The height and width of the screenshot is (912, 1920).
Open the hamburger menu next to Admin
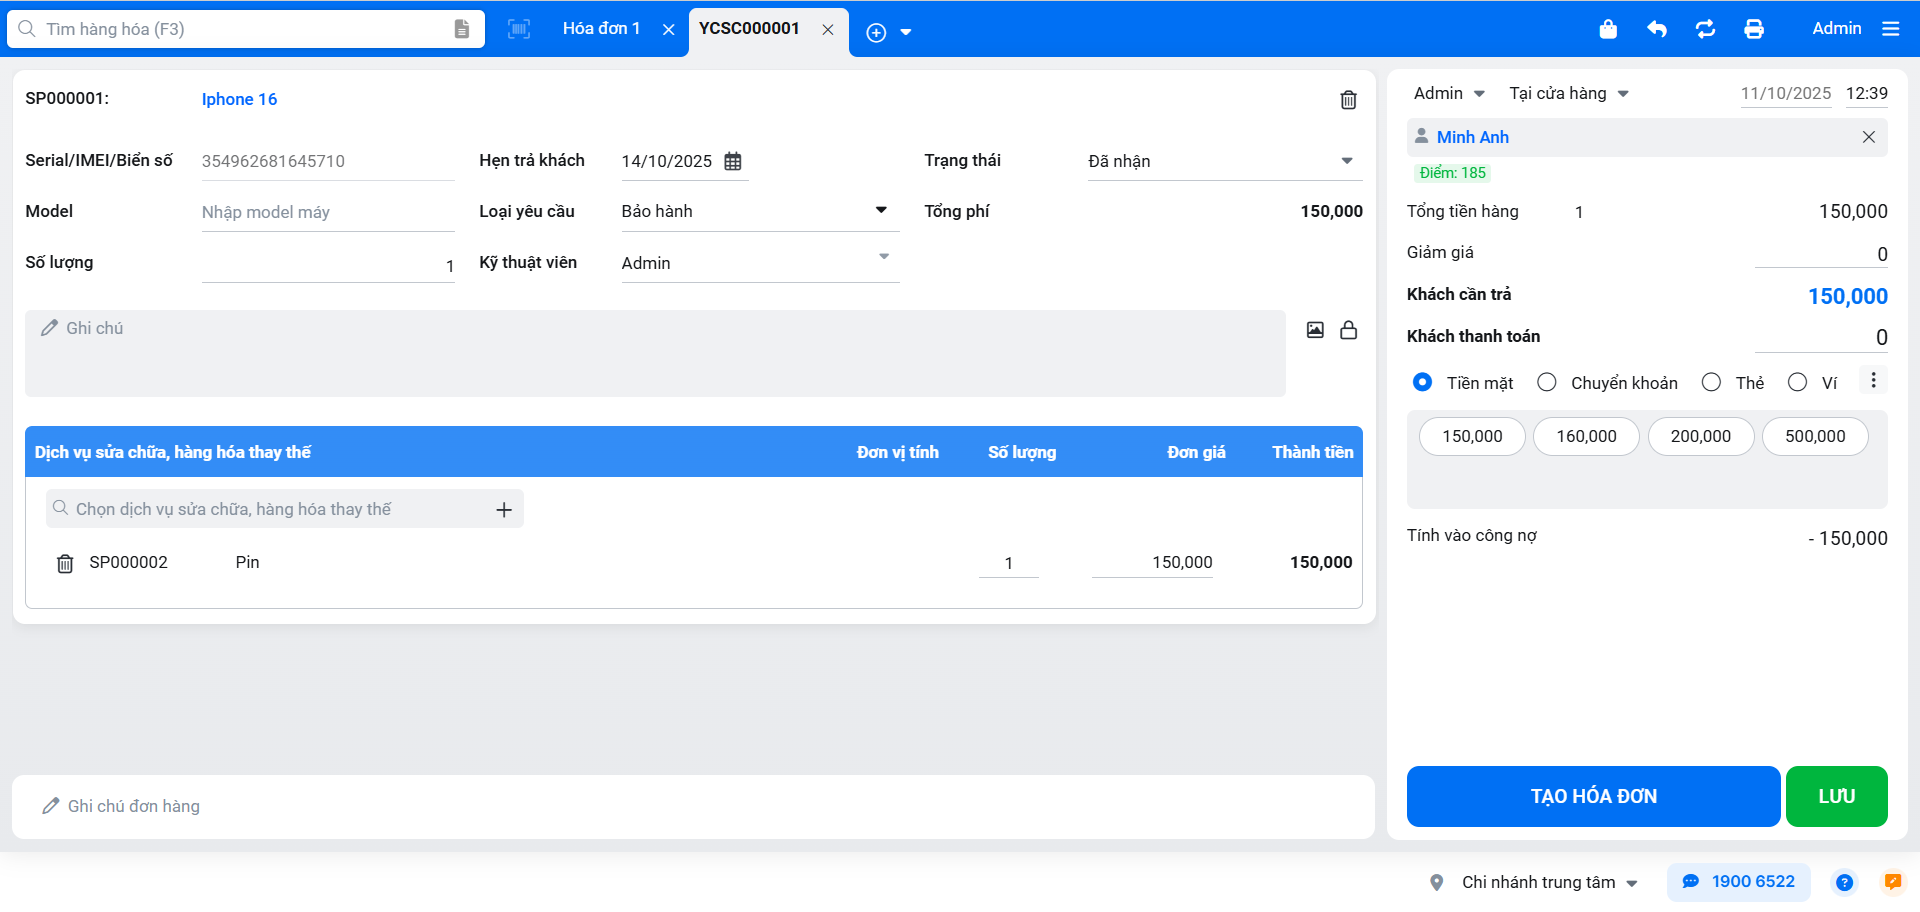pyautogui.click(x=1890, y=29)
